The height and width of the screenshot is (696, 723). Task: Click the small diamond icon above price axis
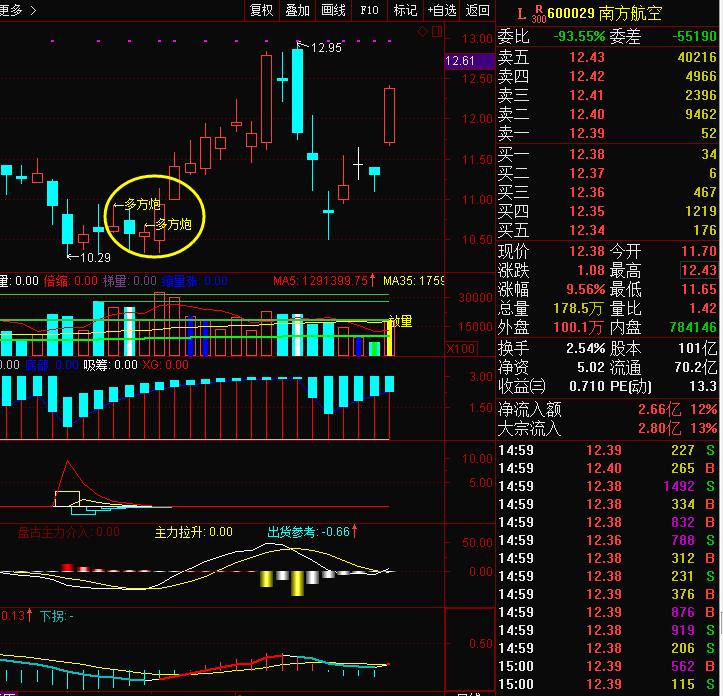(x=422, y=32)
